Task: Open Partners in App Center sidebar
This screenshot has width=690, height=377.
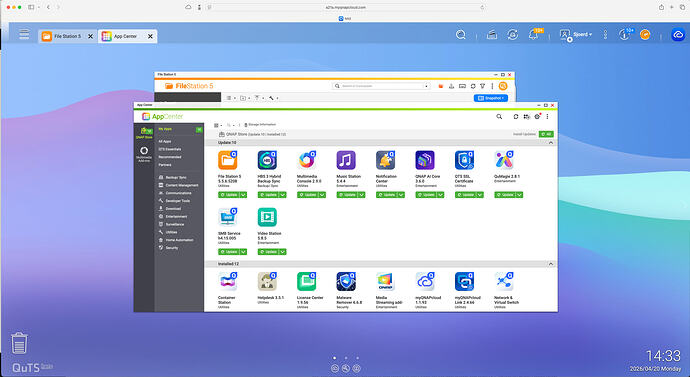Action: coord(165,165)
